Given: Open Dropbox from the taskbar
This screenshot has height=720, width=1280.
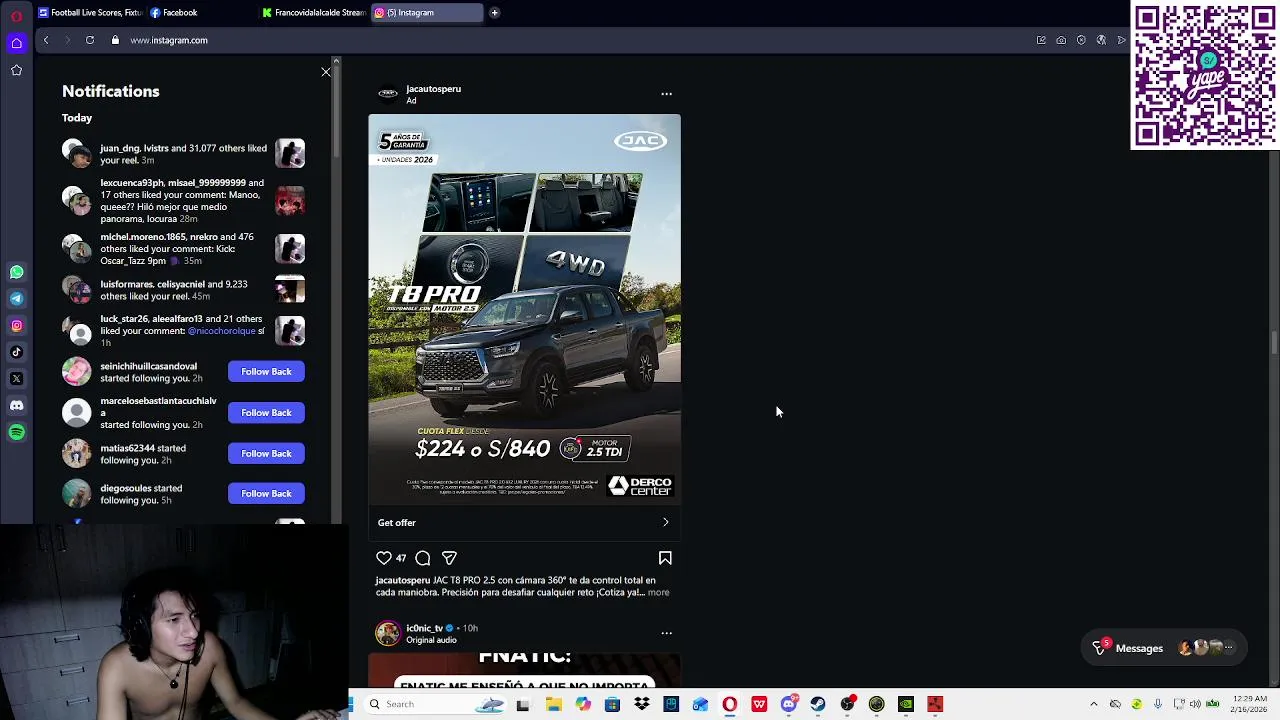Looking at the screenshot, I should 642,704.
